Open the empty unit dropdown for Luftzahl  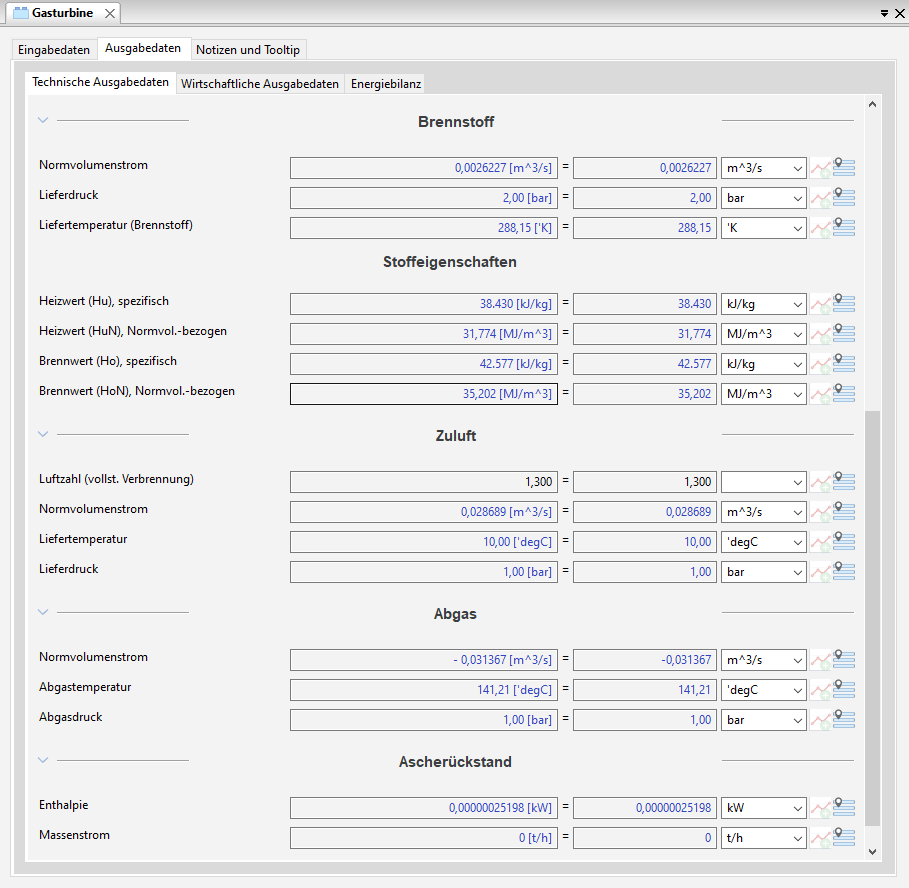point(763,482)
